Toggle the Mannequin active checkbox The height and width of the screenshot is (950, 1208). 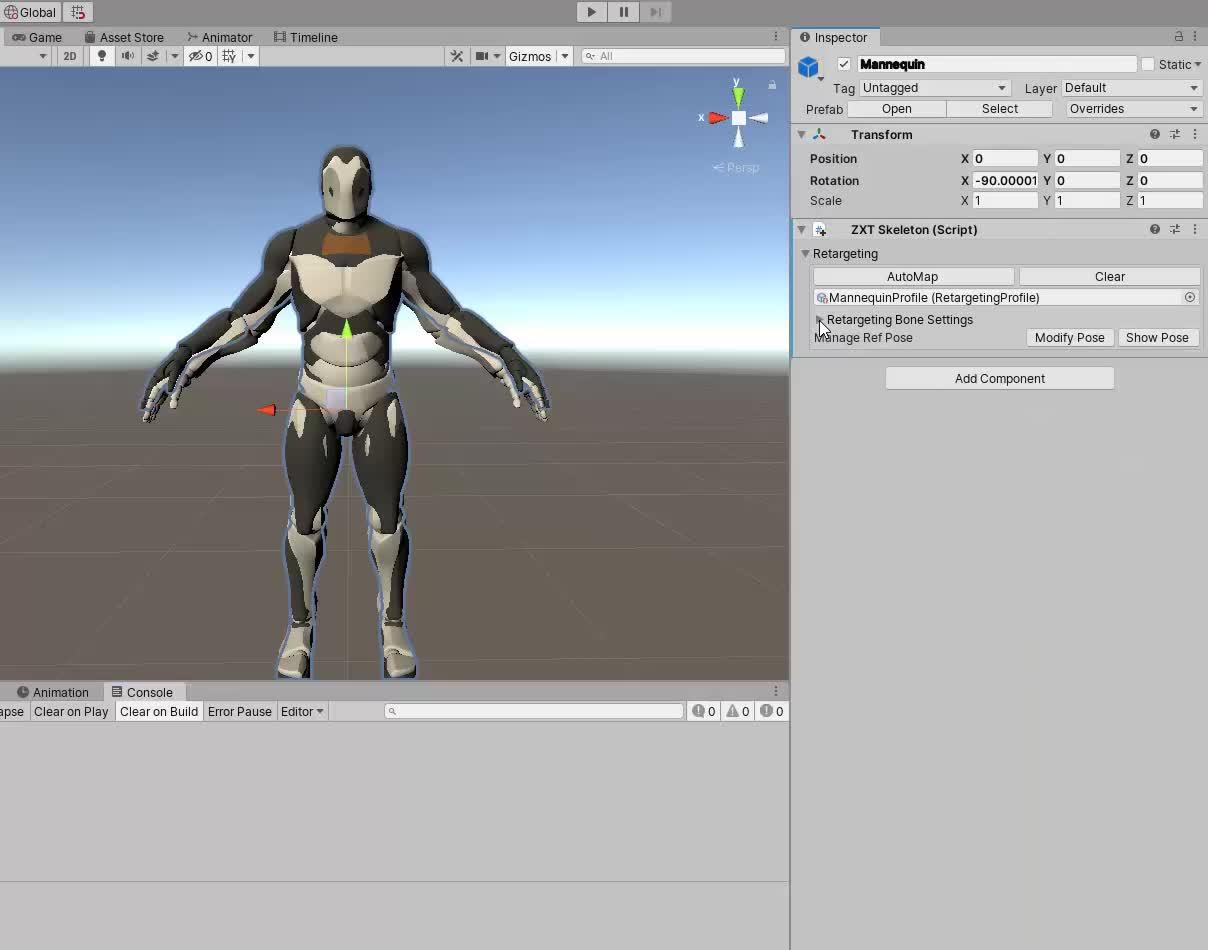tap(844, 63)
